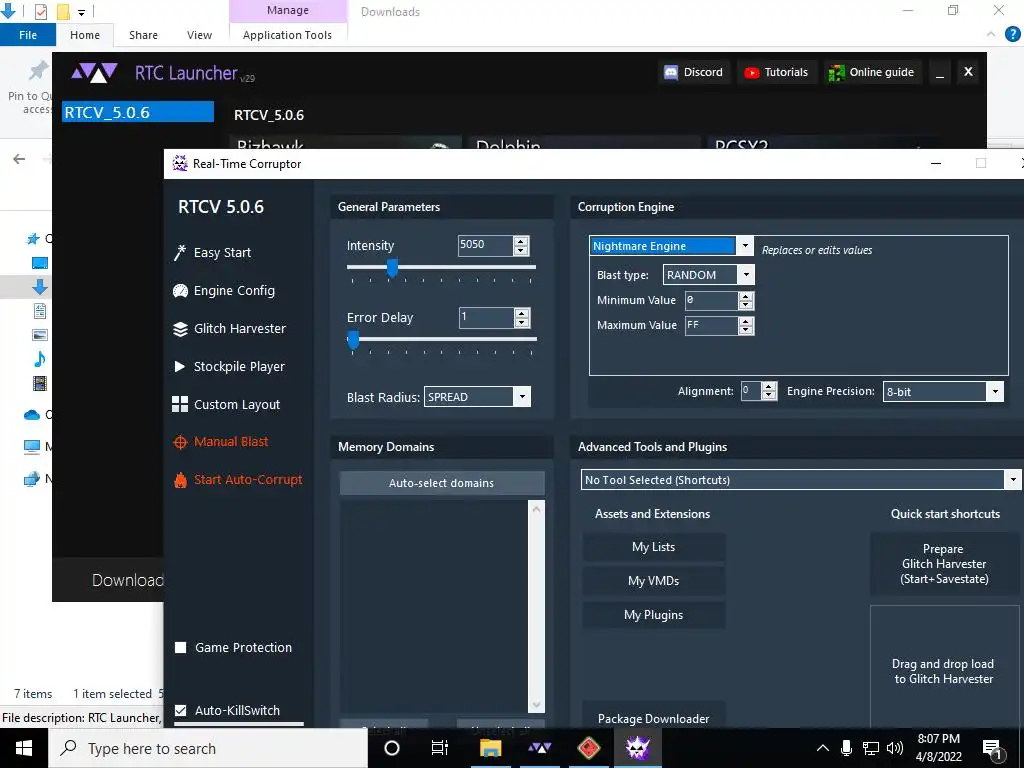Screen dimensions: 1024x768
Task: Switch to red diamond app on taskbar
Action: coord(588,748)
